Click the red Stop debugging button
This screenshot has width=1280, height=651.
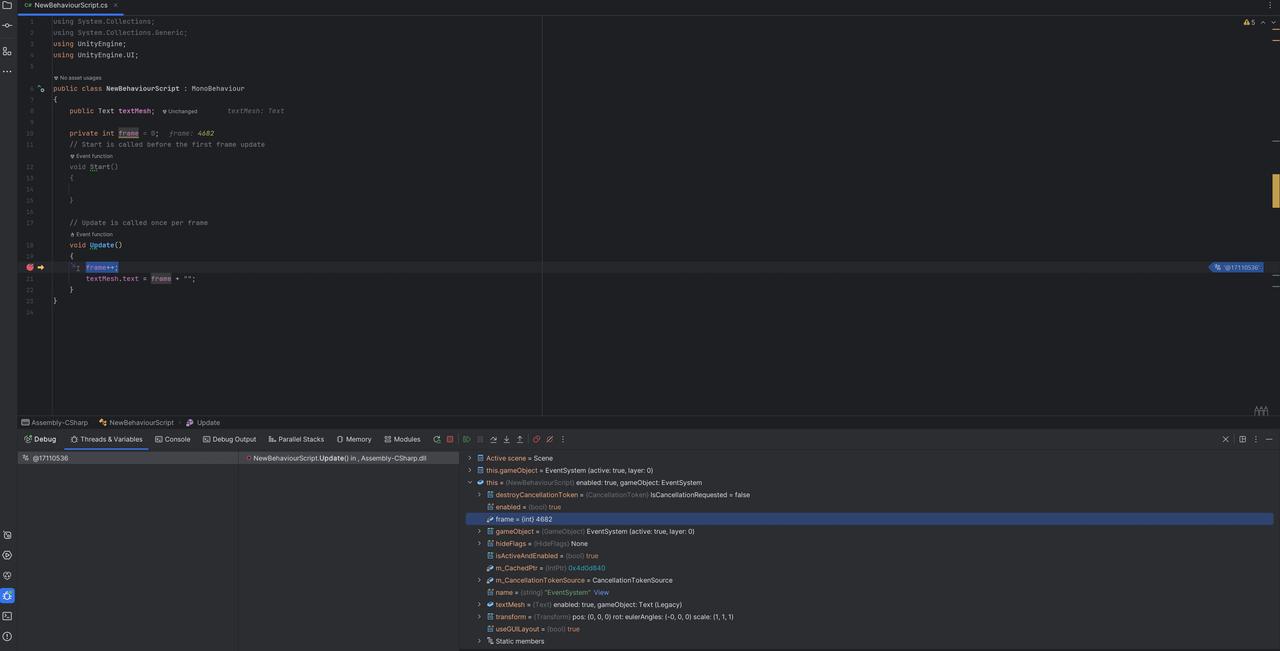450,439
